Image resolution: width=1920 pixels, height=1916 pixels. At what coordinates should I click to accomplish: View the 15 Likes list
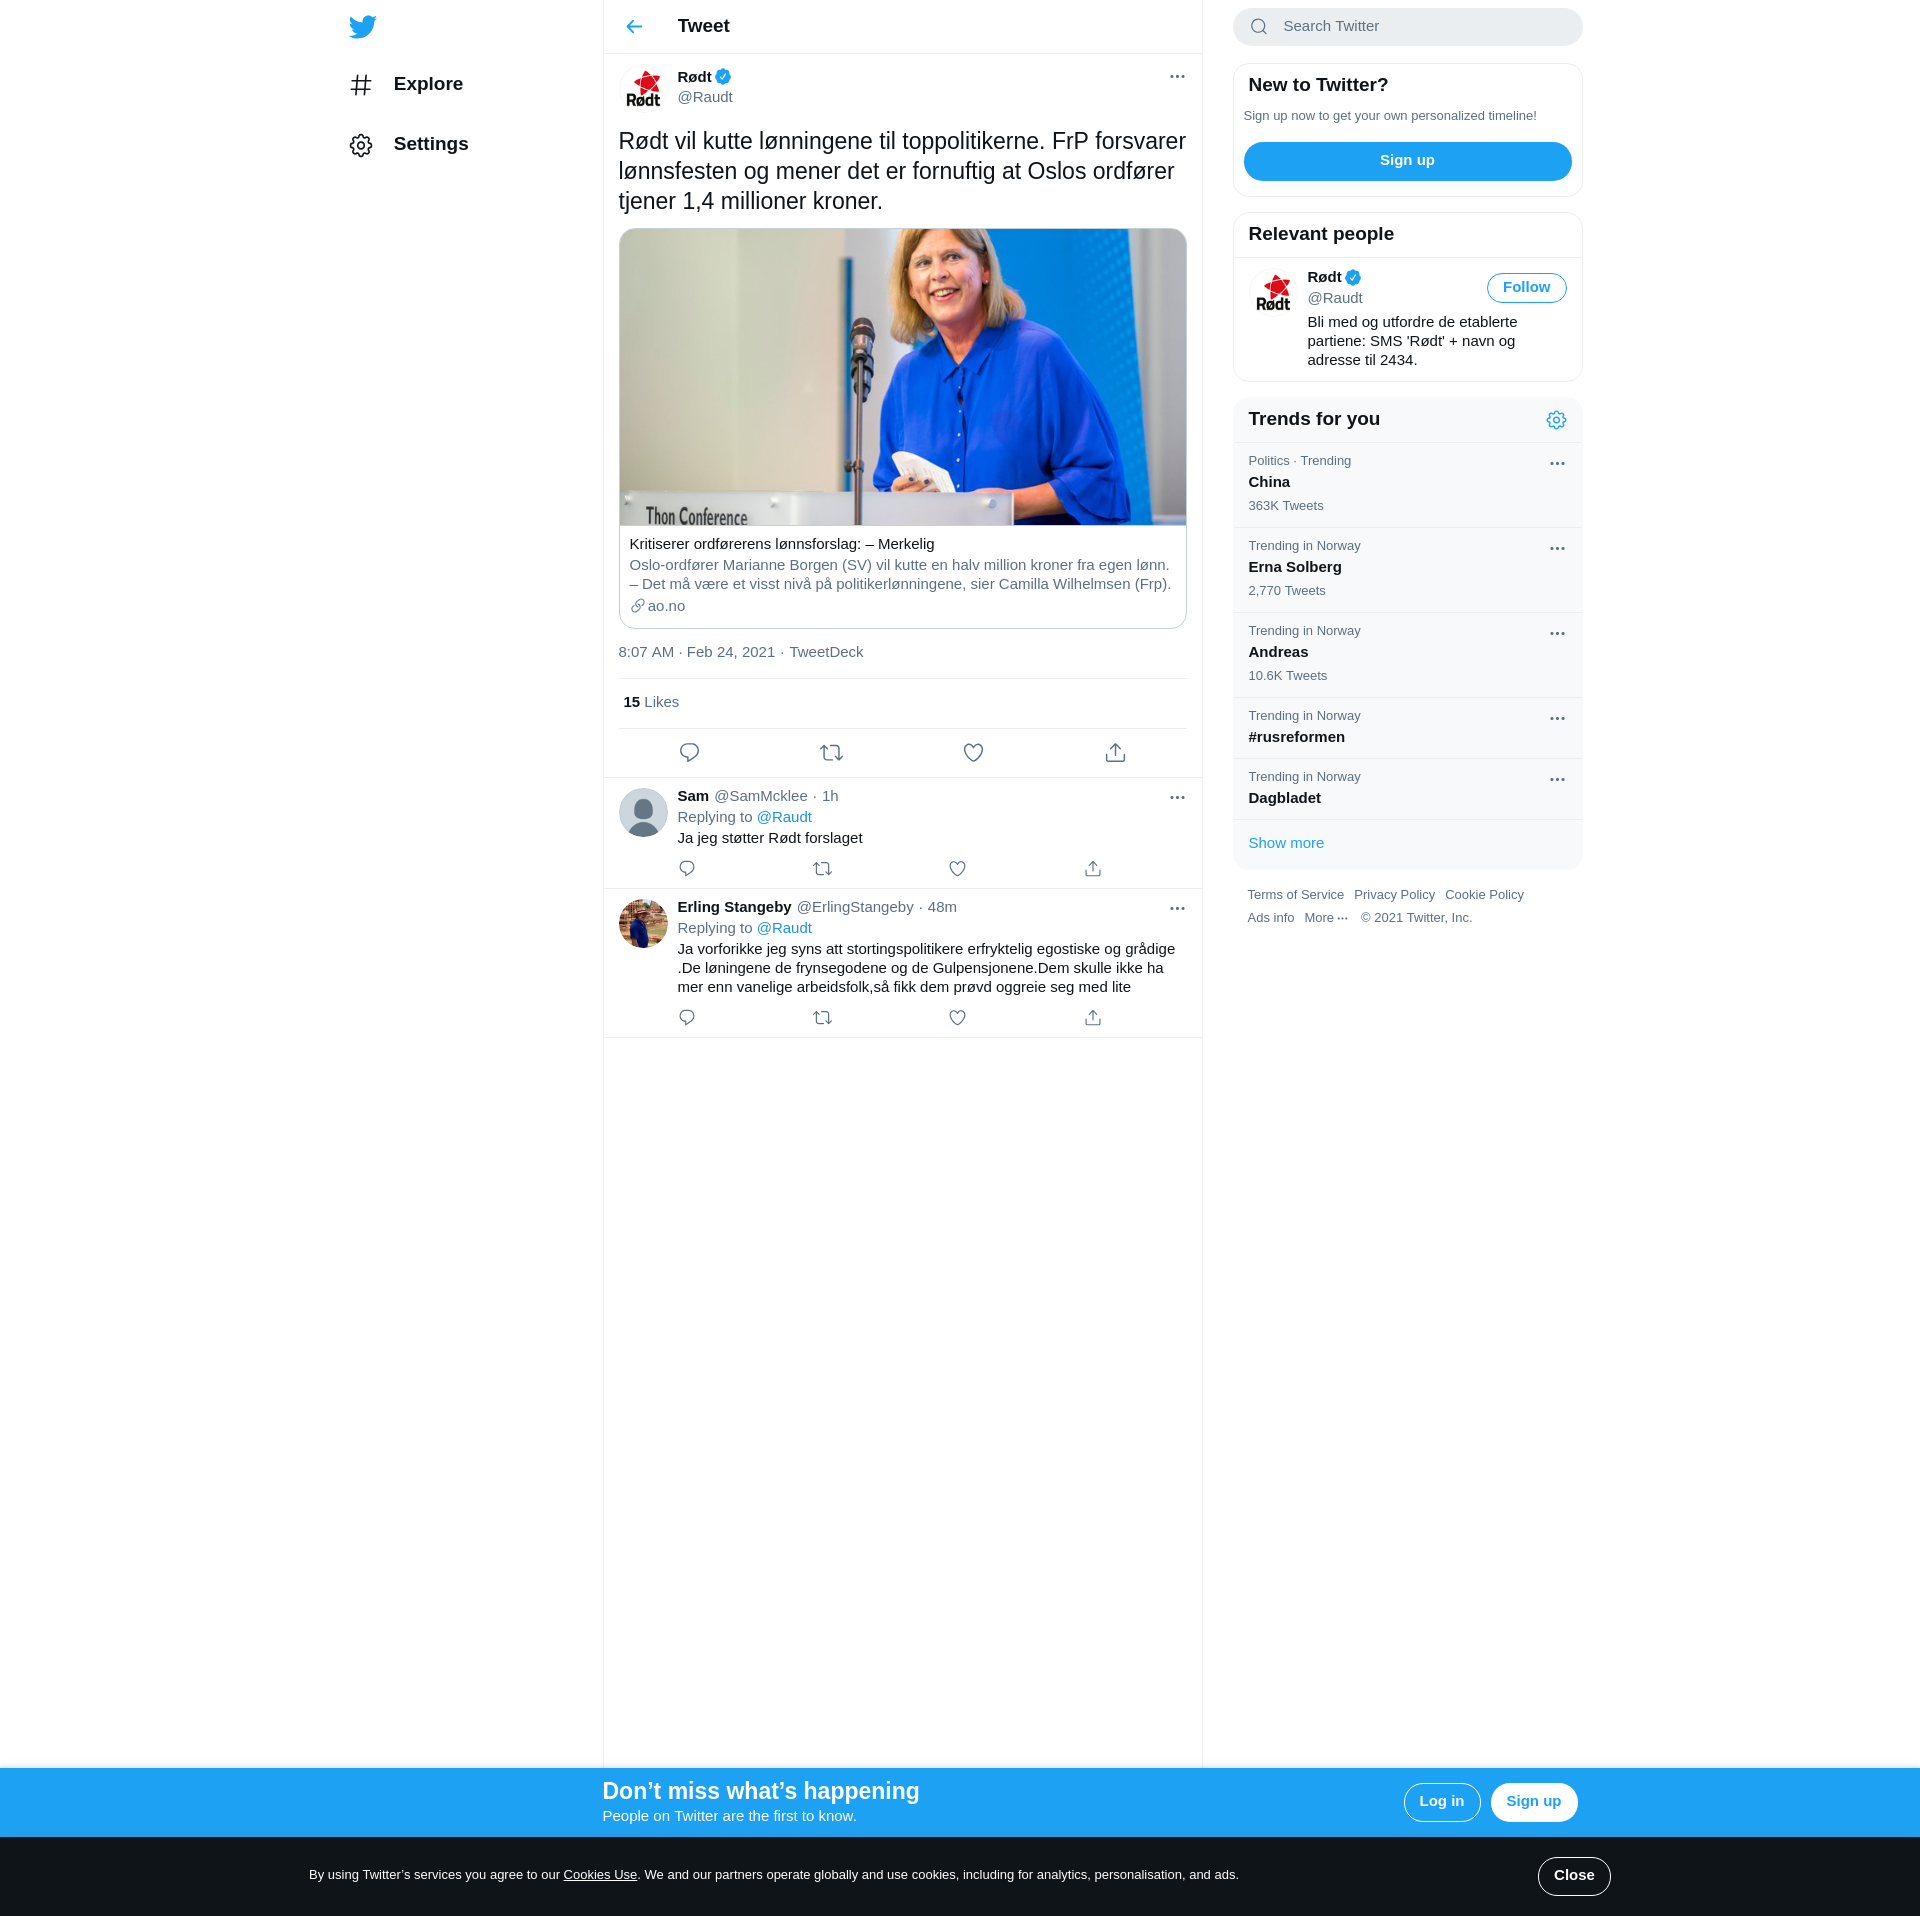point(651,702)
